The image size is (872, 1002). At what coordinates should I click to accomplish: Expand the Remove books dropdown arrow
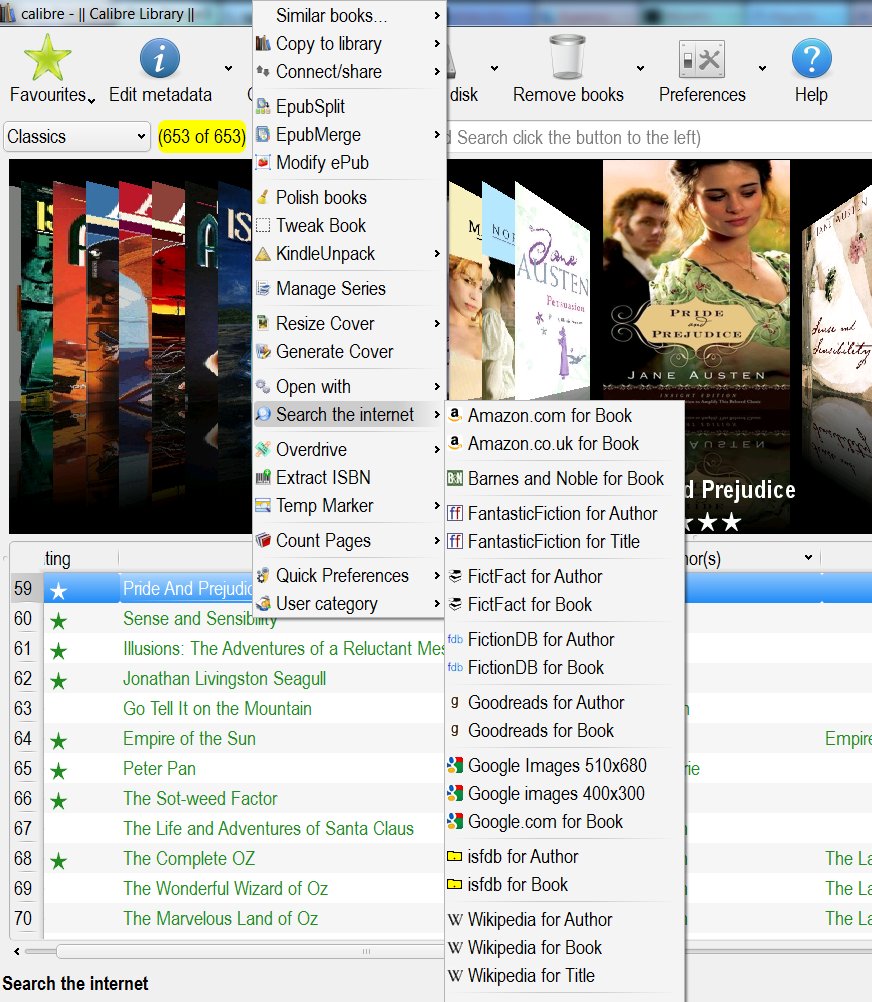640,68
